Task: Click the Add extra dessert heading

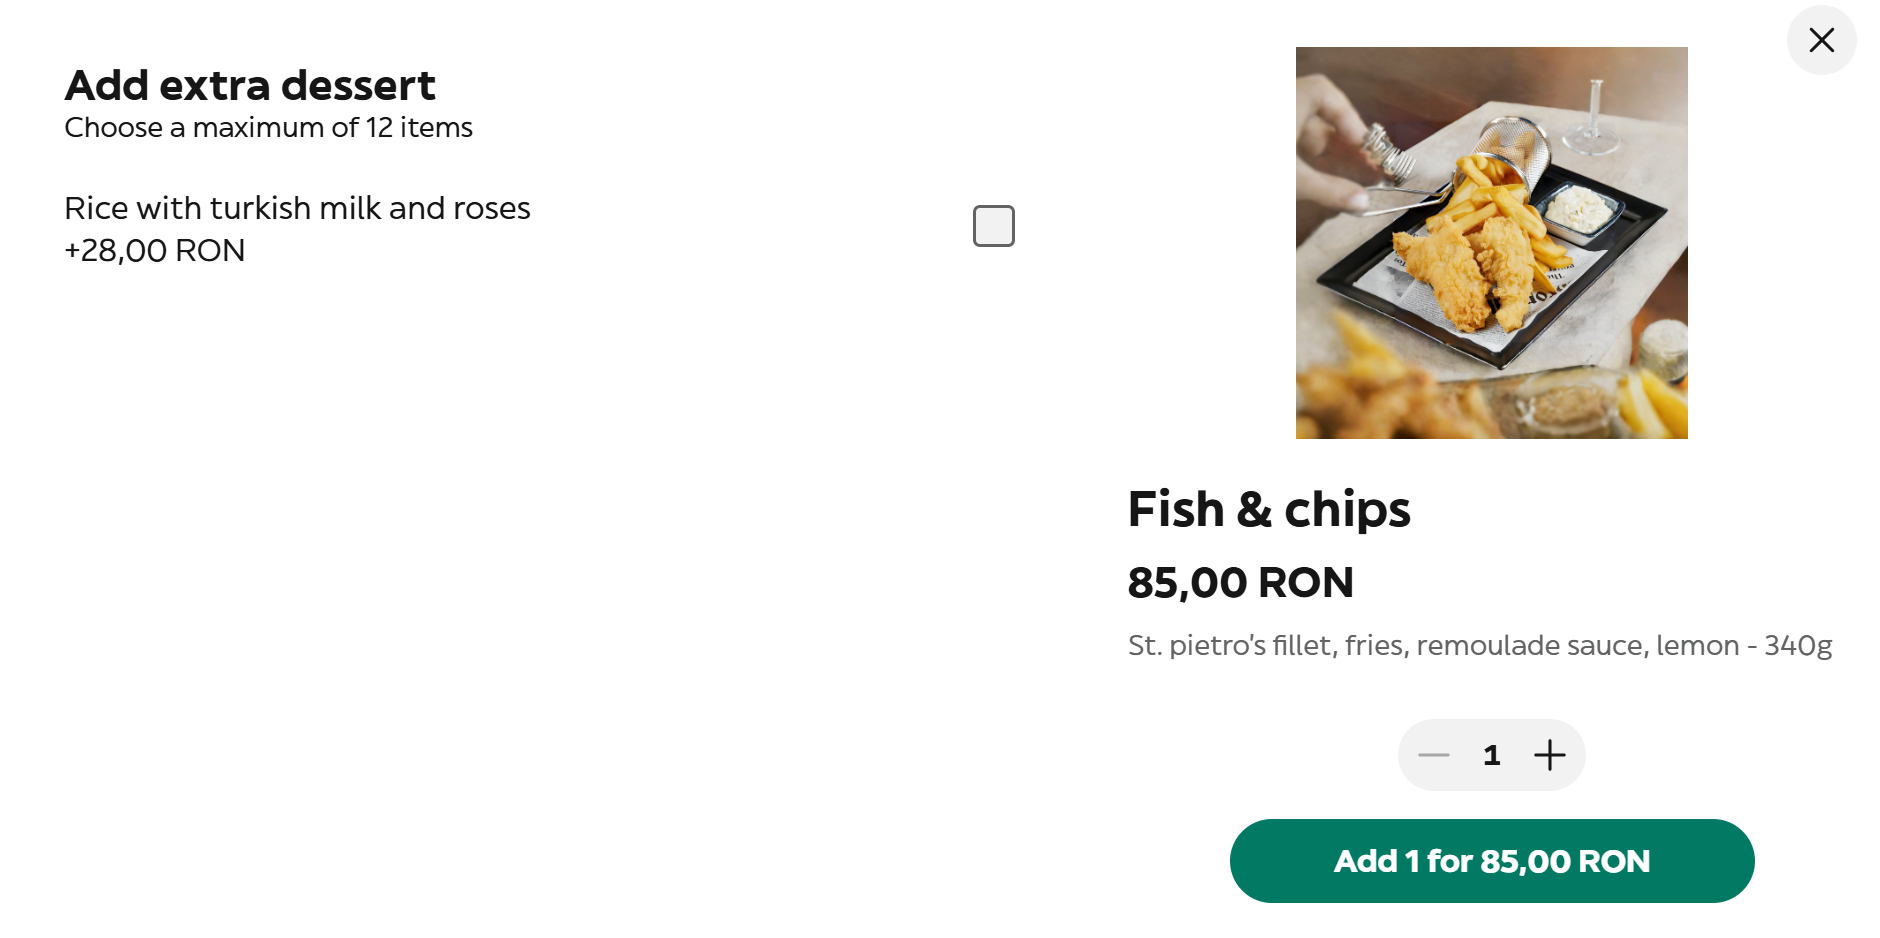Action: [250, 86]
